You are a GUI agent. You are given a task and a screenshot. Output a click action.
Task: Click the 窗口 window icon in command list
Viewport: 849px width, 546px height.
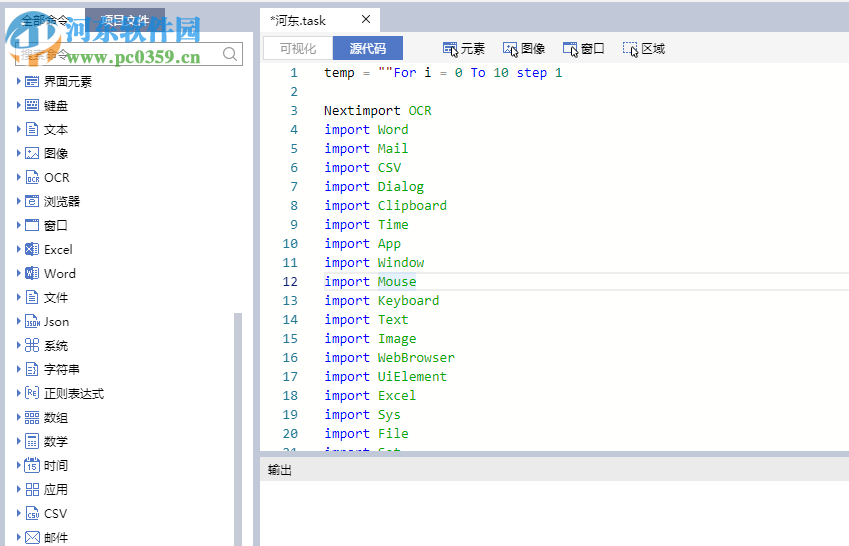(32, 225)
